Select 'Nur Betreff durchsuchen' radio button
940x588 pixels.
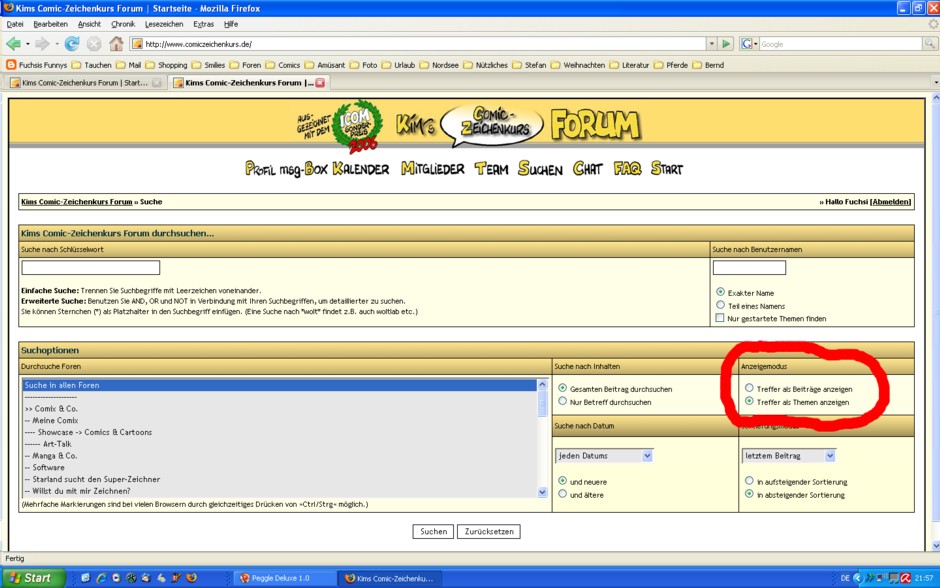click(562, 402)
